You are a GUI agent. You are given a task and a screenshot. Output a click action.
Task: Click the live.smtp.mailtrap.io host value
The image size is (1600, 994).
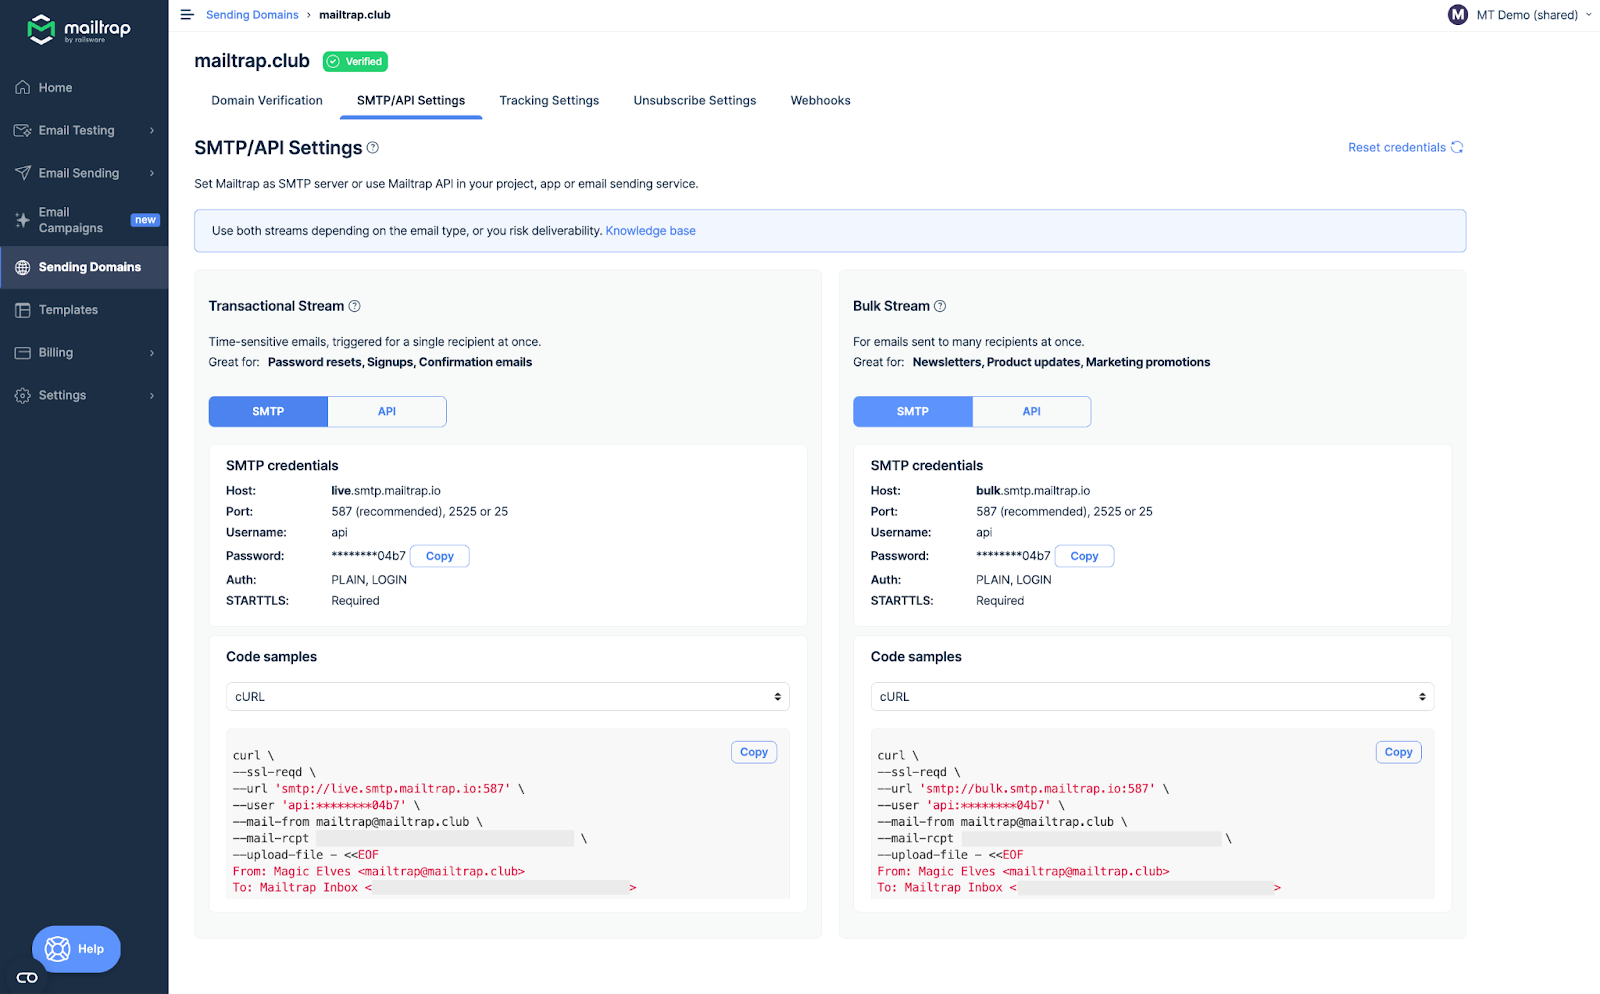[386, 491]
